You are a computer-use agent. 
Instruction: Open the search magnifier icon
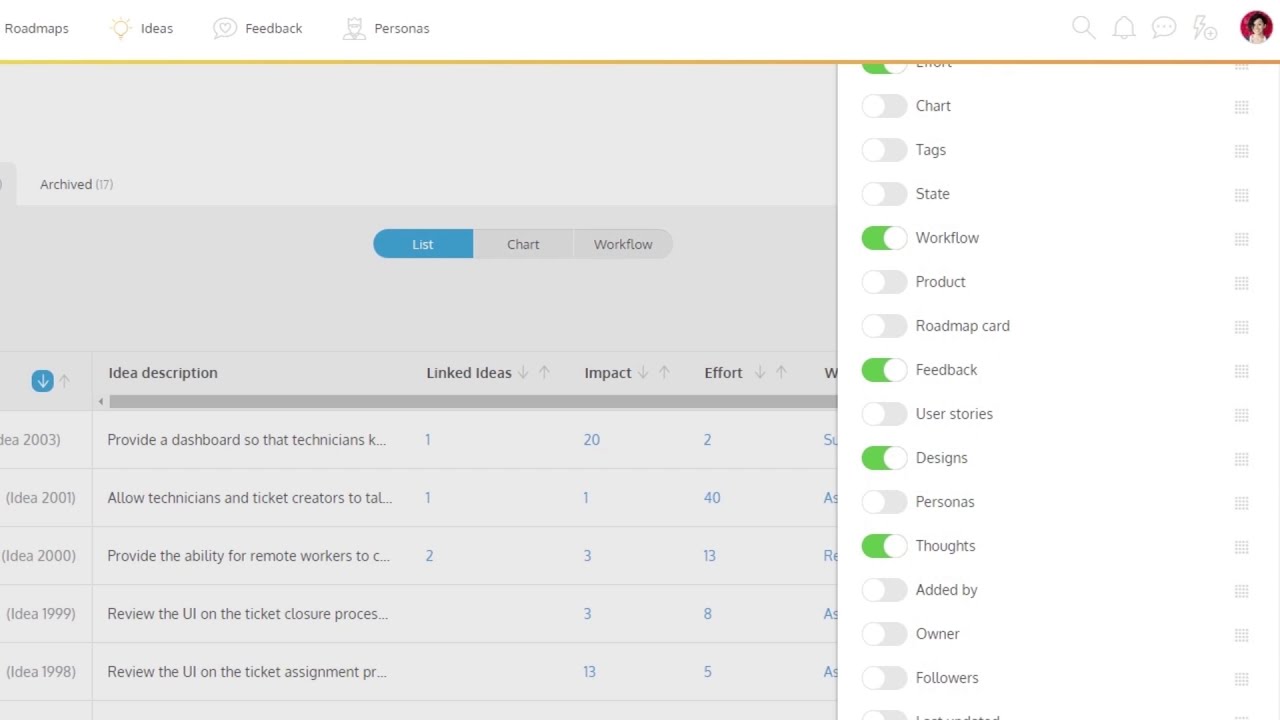coord(1084,28)
